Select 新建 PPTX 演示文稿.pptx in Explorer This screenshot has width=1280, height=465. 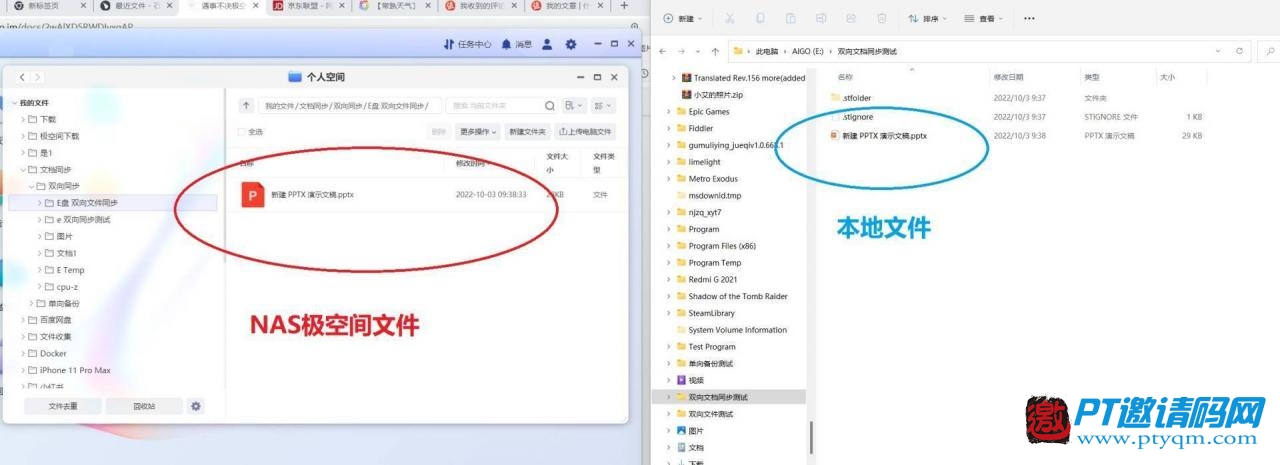(884, 136)
